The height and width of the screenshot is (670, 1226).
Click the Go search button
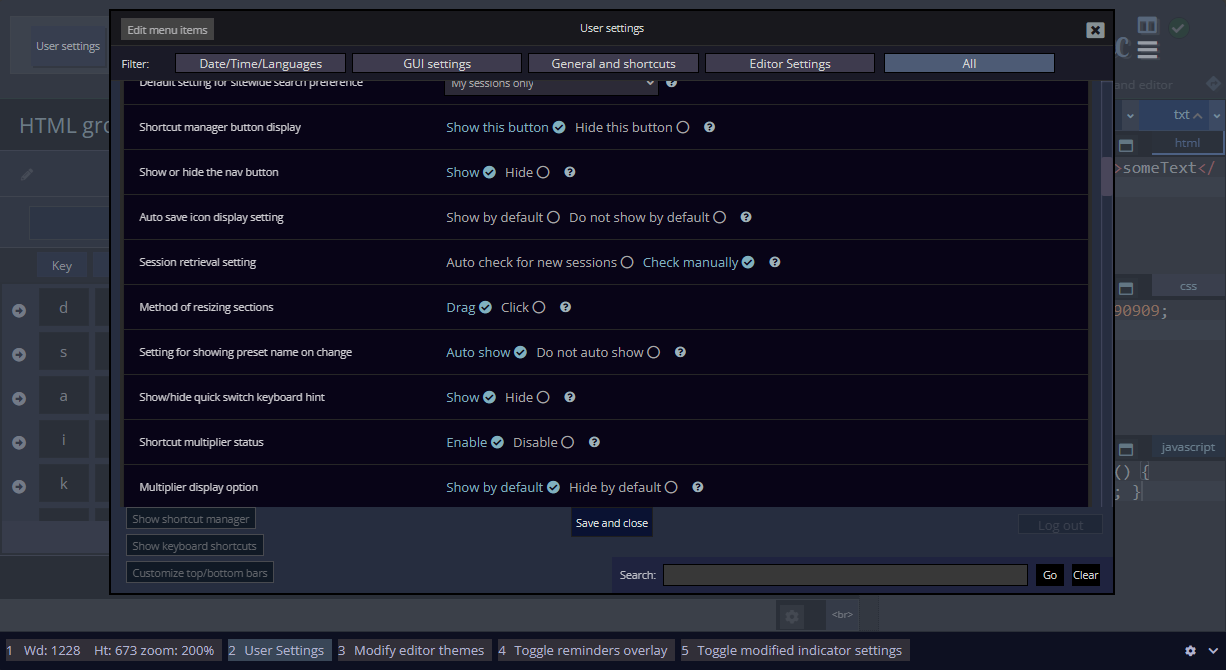1050,575
